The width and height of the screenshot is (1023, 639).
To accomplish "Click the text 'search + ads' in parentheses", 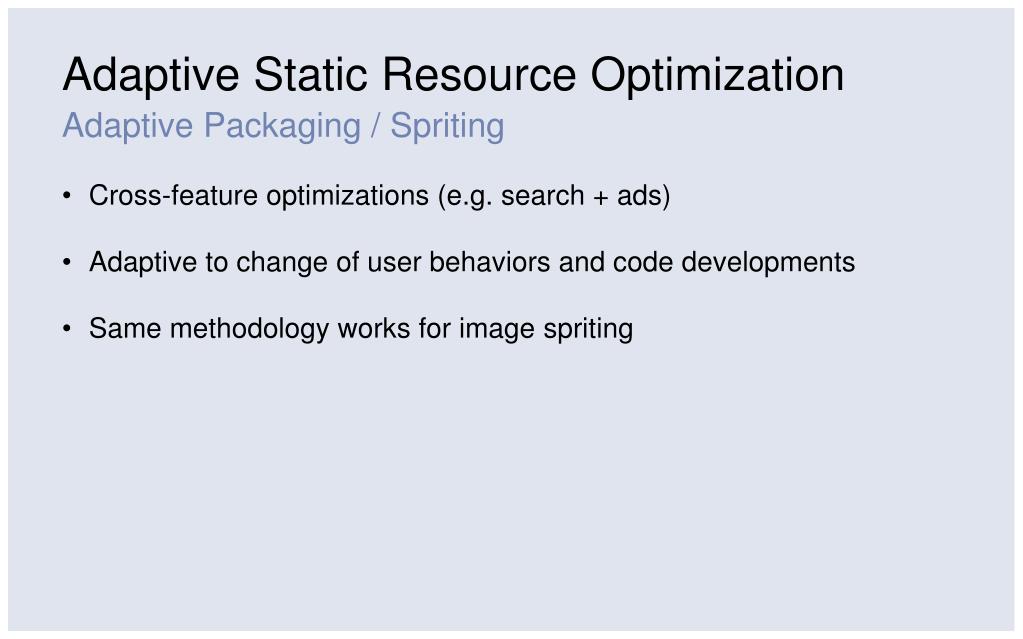I will [x=585, y=196].
